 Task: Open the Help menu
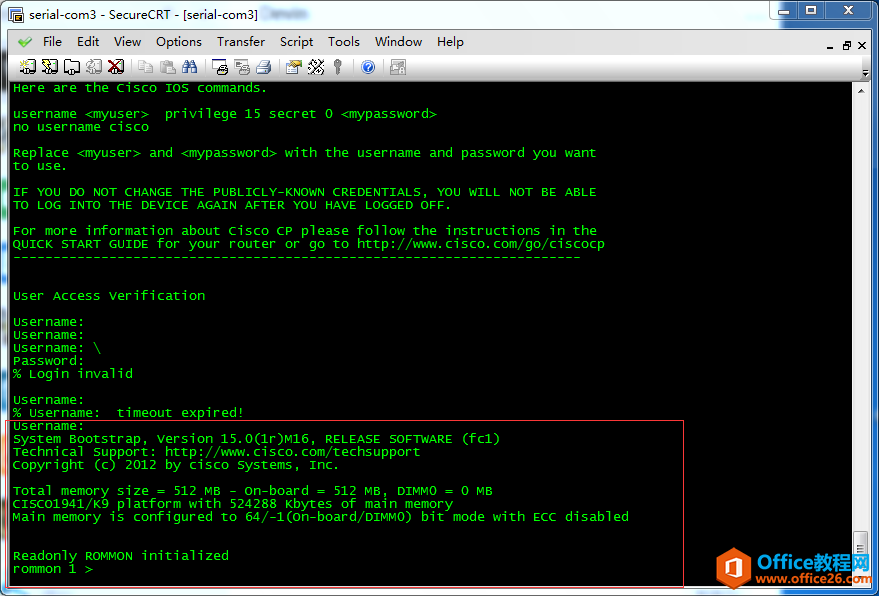450,42
